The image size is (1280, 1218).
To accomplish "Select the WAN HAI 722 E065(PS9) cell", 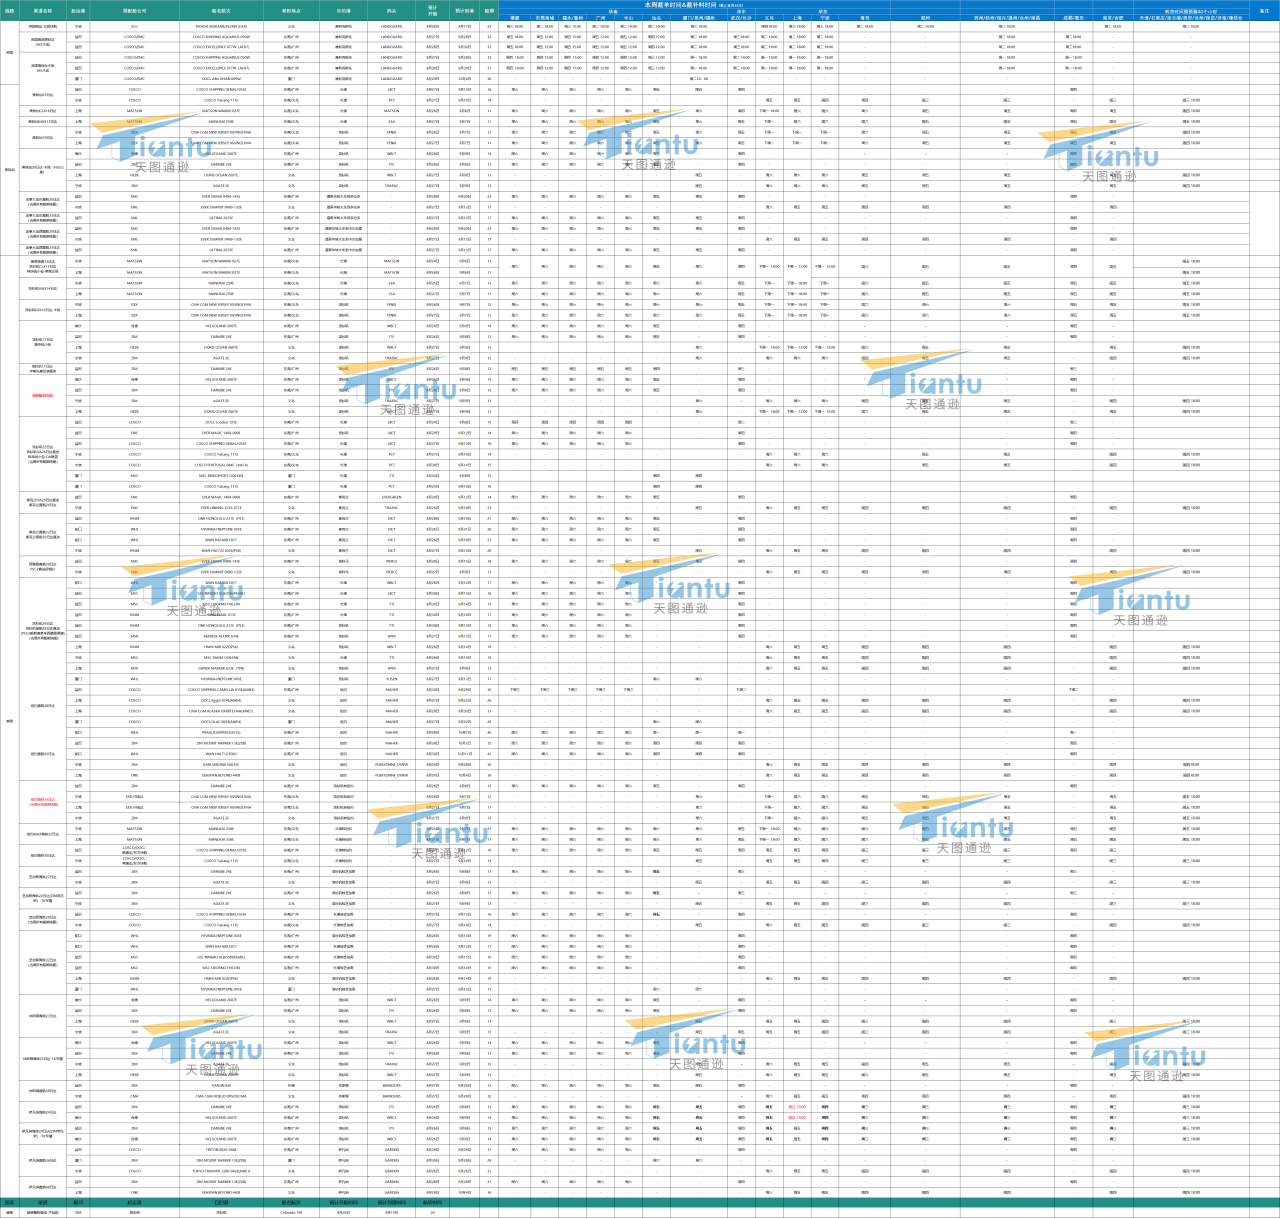I will pos(221,551).
